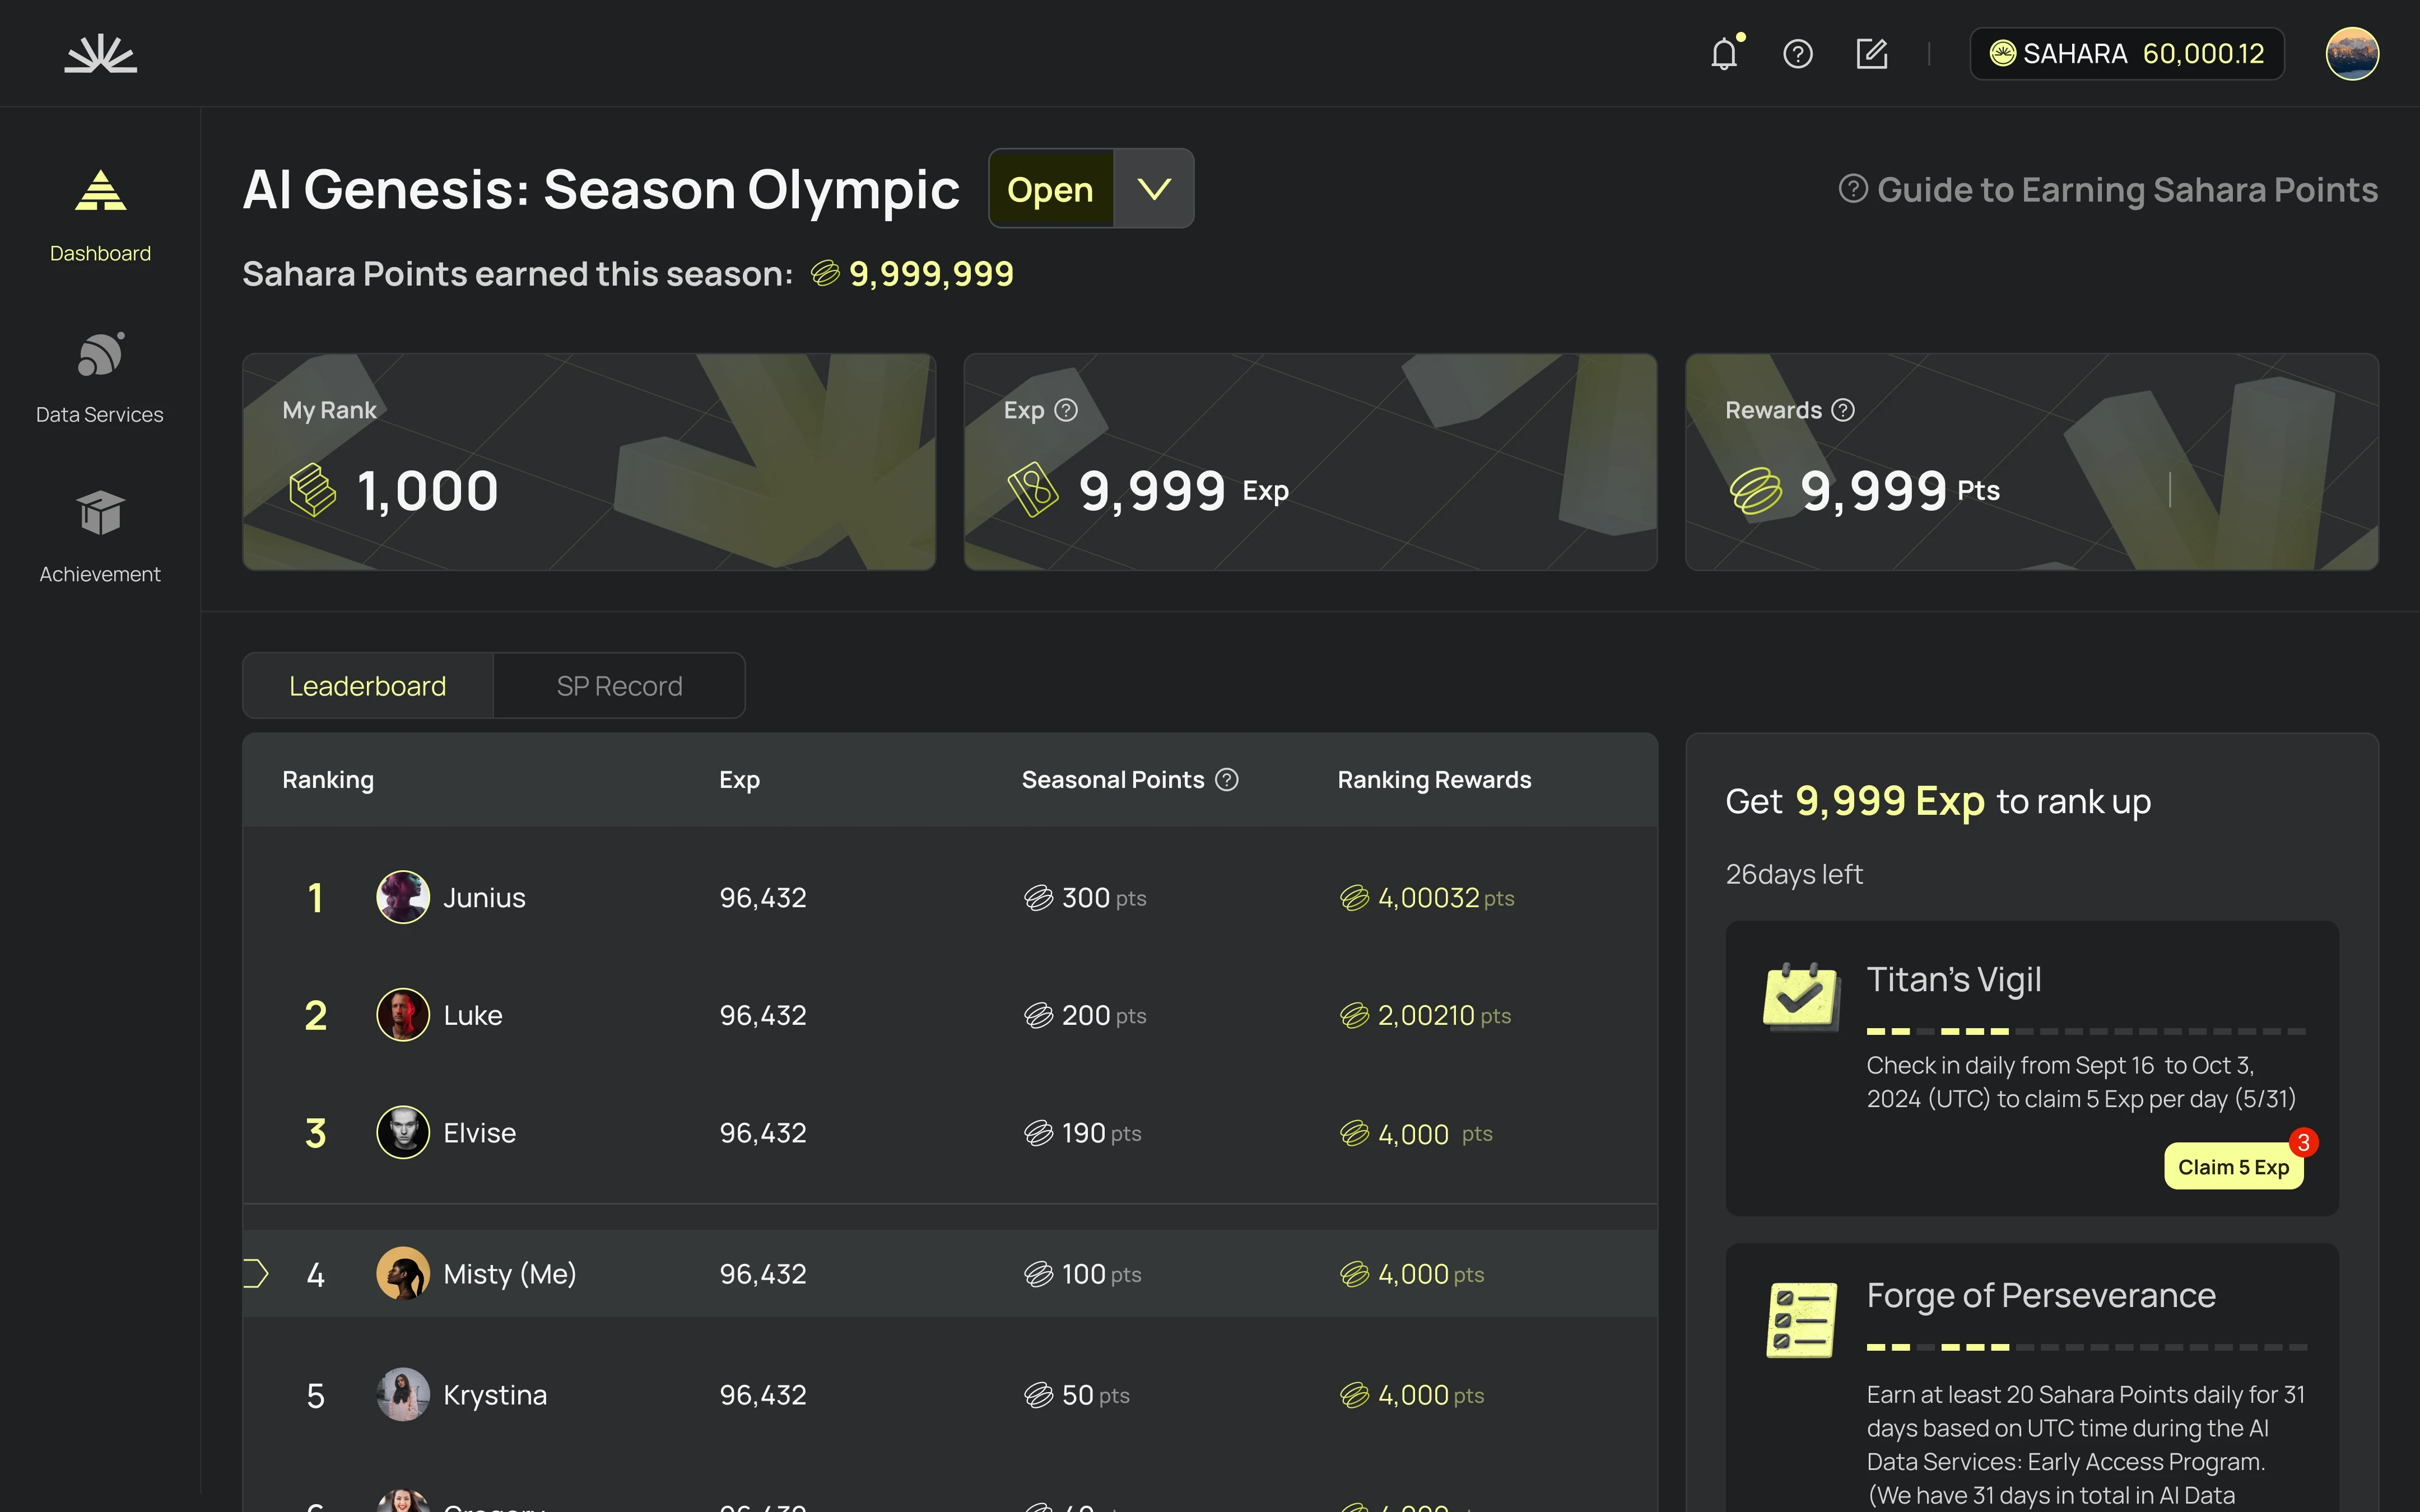Open the notifications bell icon
The image size is (2420, 1512).
(x=1724, y=54)
